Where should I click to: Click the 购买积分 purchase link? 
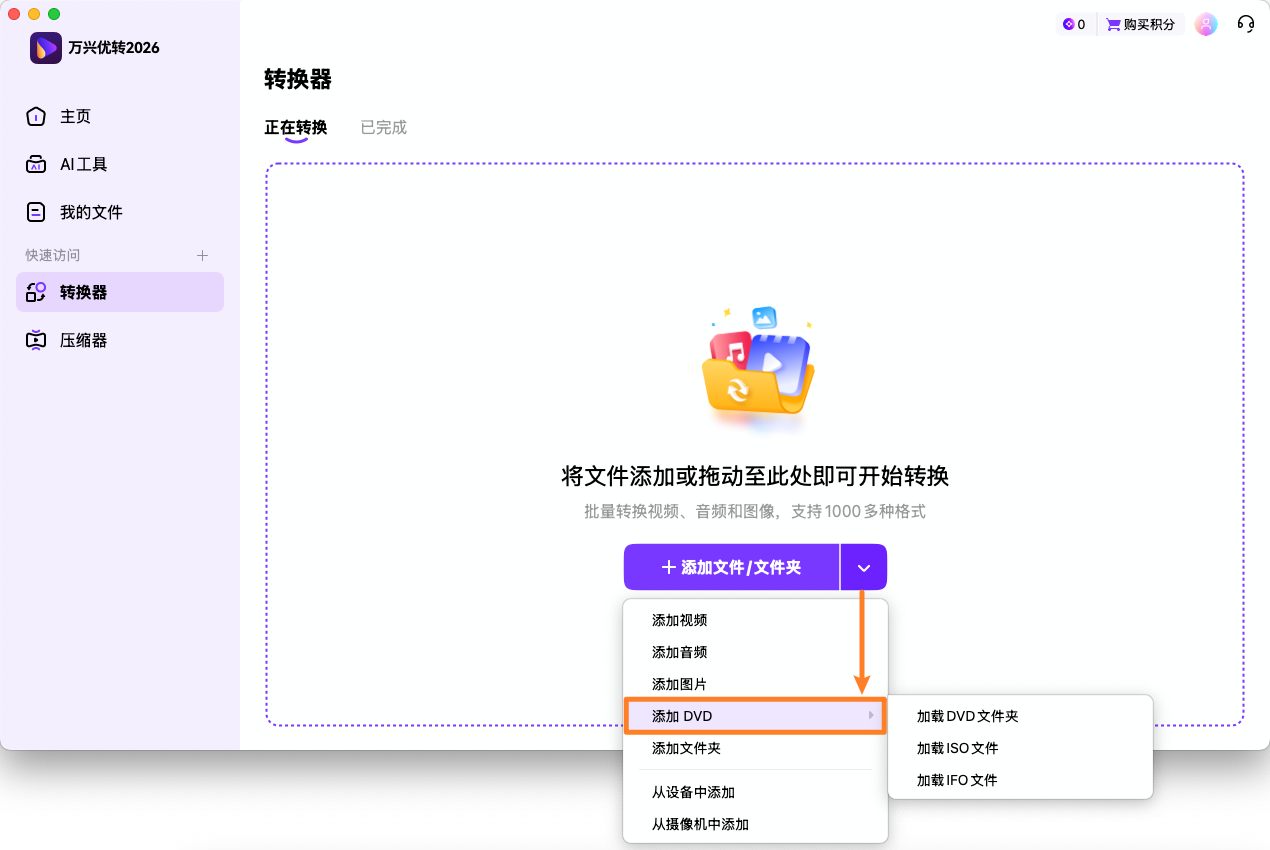pos(1141,23)
